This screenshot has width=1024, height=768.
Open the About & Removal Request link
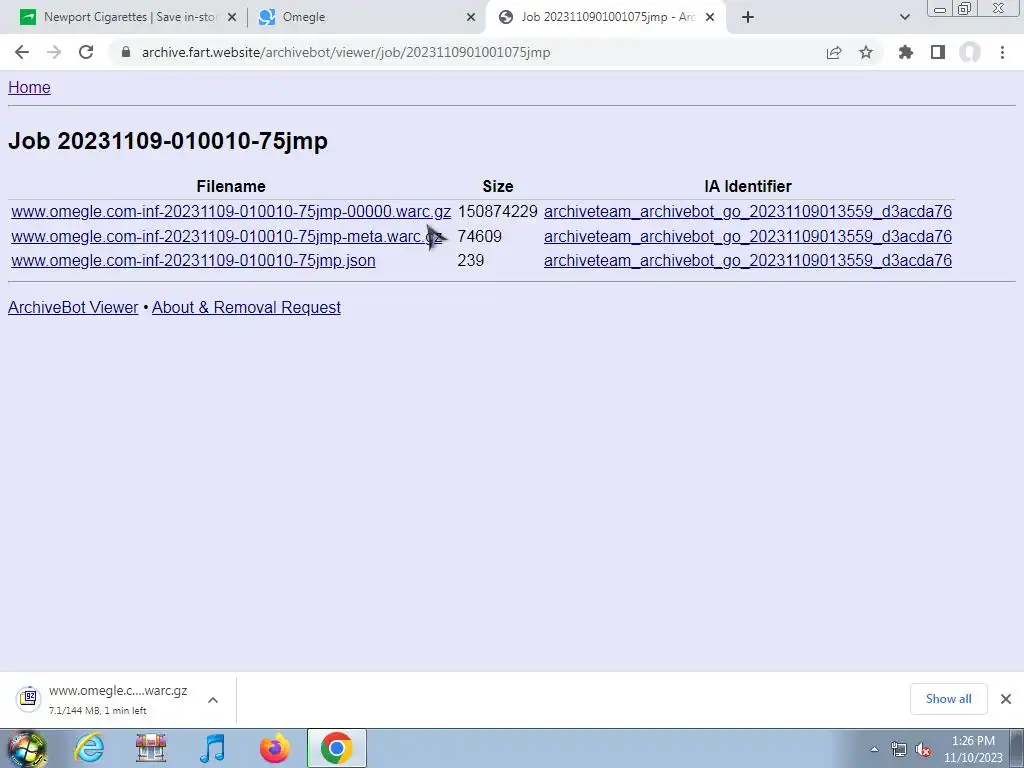pyautogui.click(x=246, y=308)
